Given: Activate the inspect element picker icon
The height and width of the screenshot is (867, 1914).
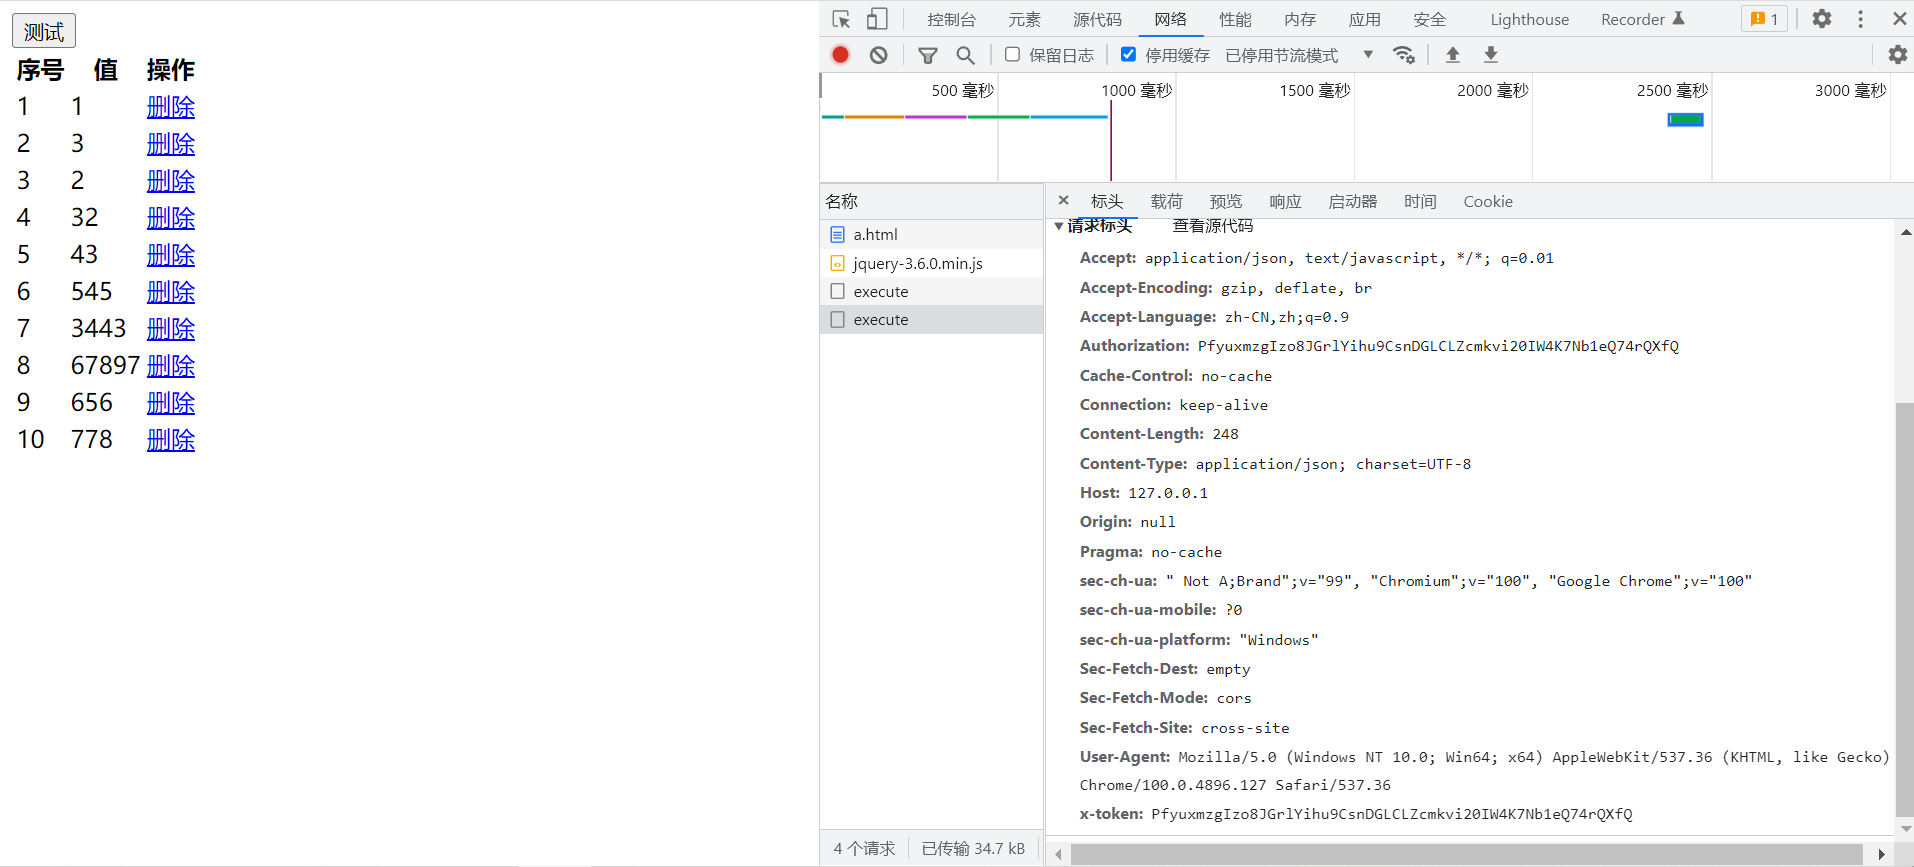Looking at the screenshot, I should tap(841, 19).
